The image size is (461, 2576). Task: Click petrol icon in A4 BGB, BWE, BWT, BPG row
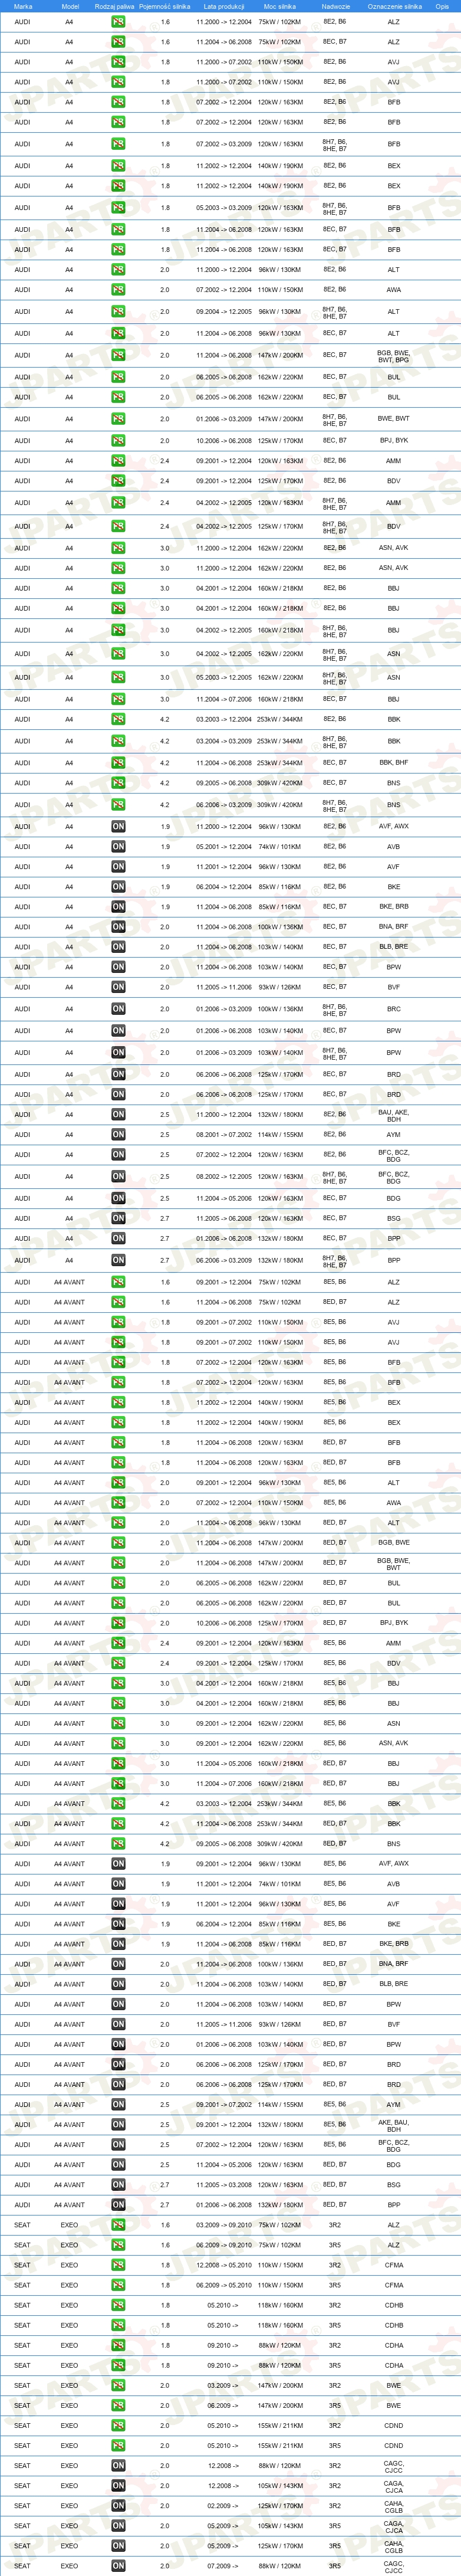[118, 355]
